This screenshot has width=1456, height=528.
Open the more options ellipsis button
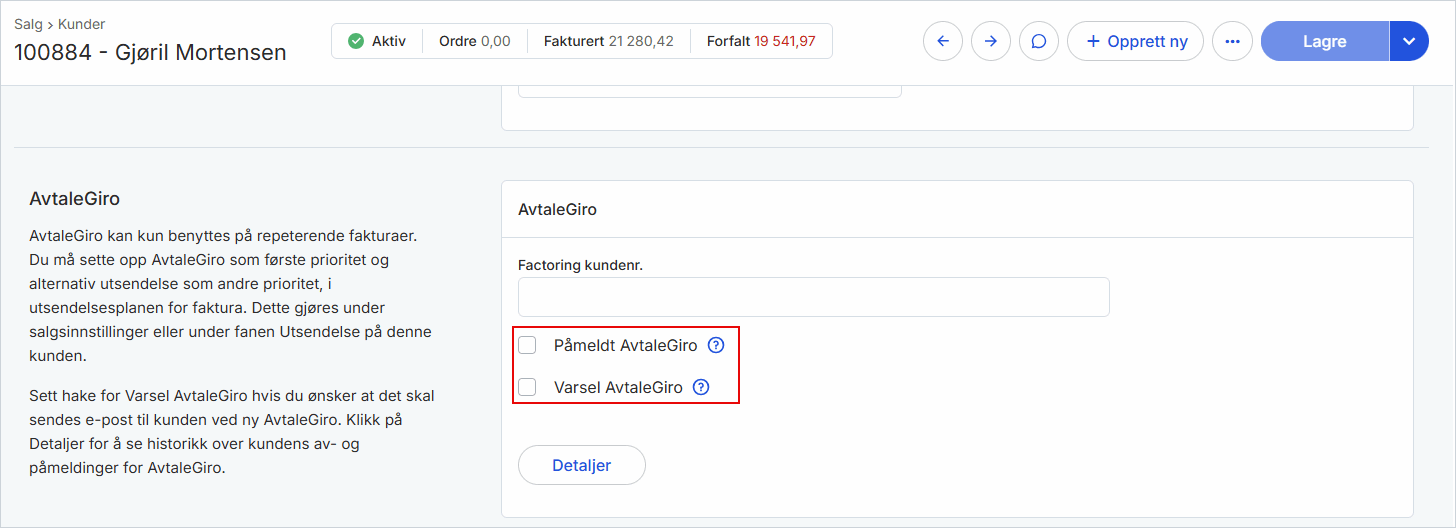point(1232,41)
